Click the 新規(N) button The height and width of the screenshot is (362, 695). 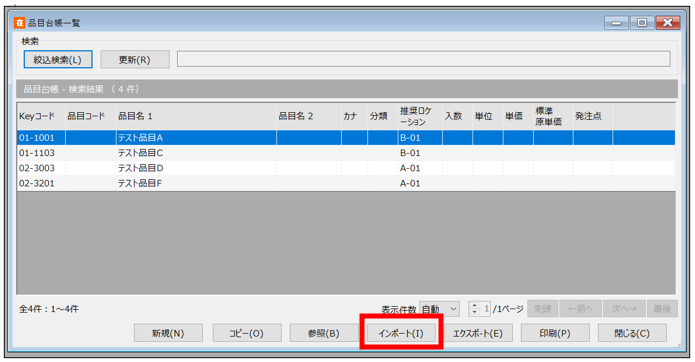(168, 333)
